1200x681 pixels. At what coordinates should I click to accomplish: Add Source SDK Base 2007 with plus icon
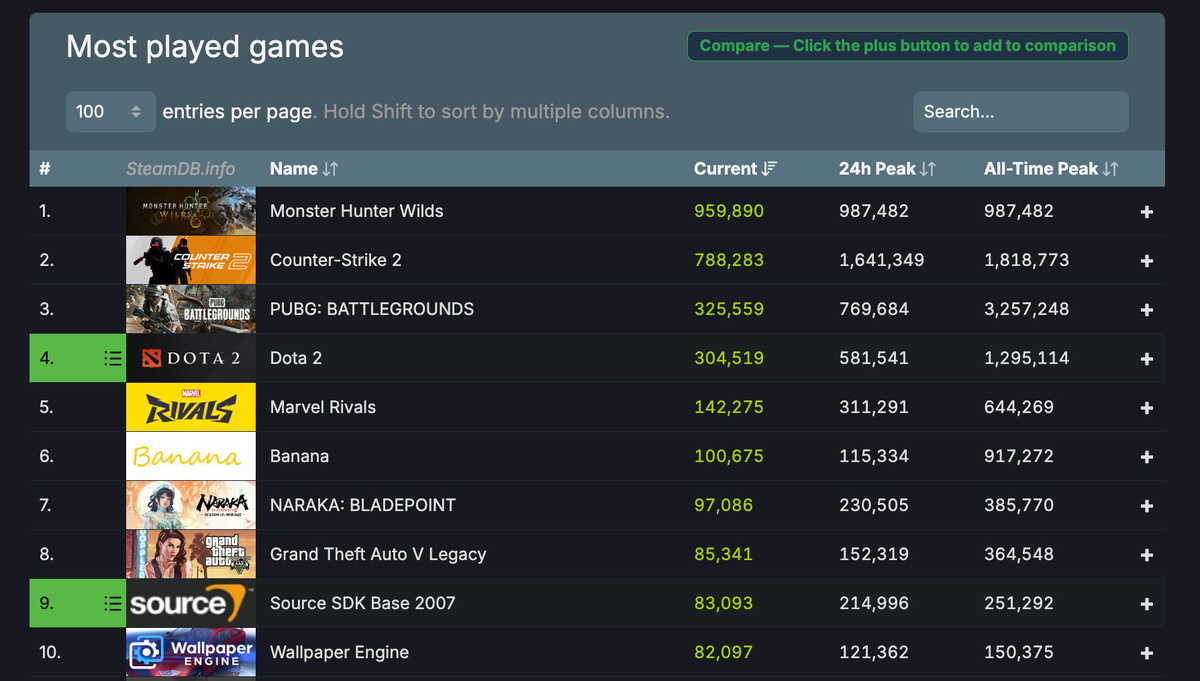coord(1146,604)
